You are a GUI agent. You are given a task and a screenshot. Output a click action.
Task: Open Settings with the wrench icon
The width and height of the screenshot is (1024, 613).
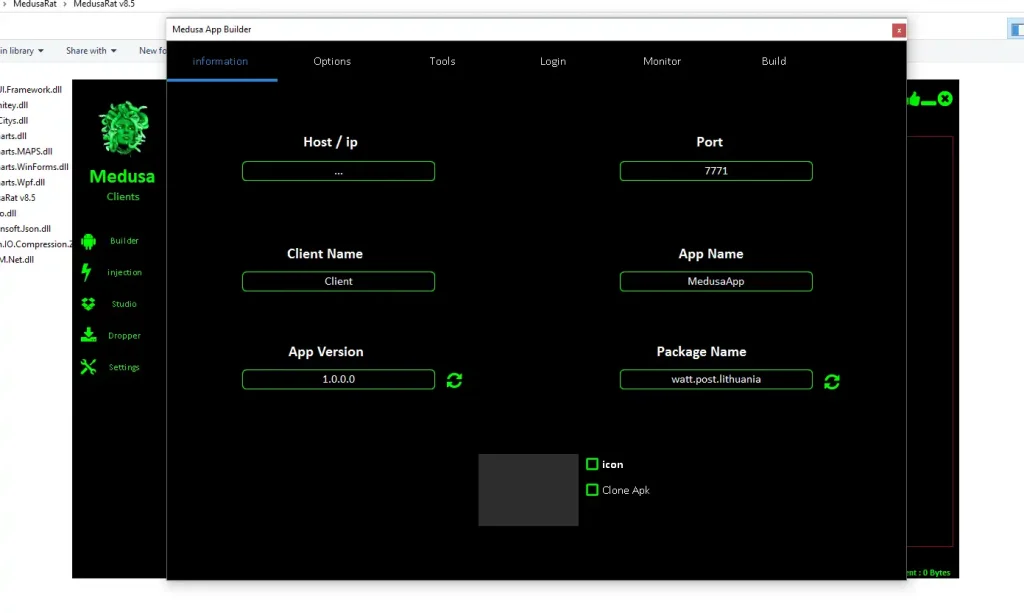click(88, 367)
